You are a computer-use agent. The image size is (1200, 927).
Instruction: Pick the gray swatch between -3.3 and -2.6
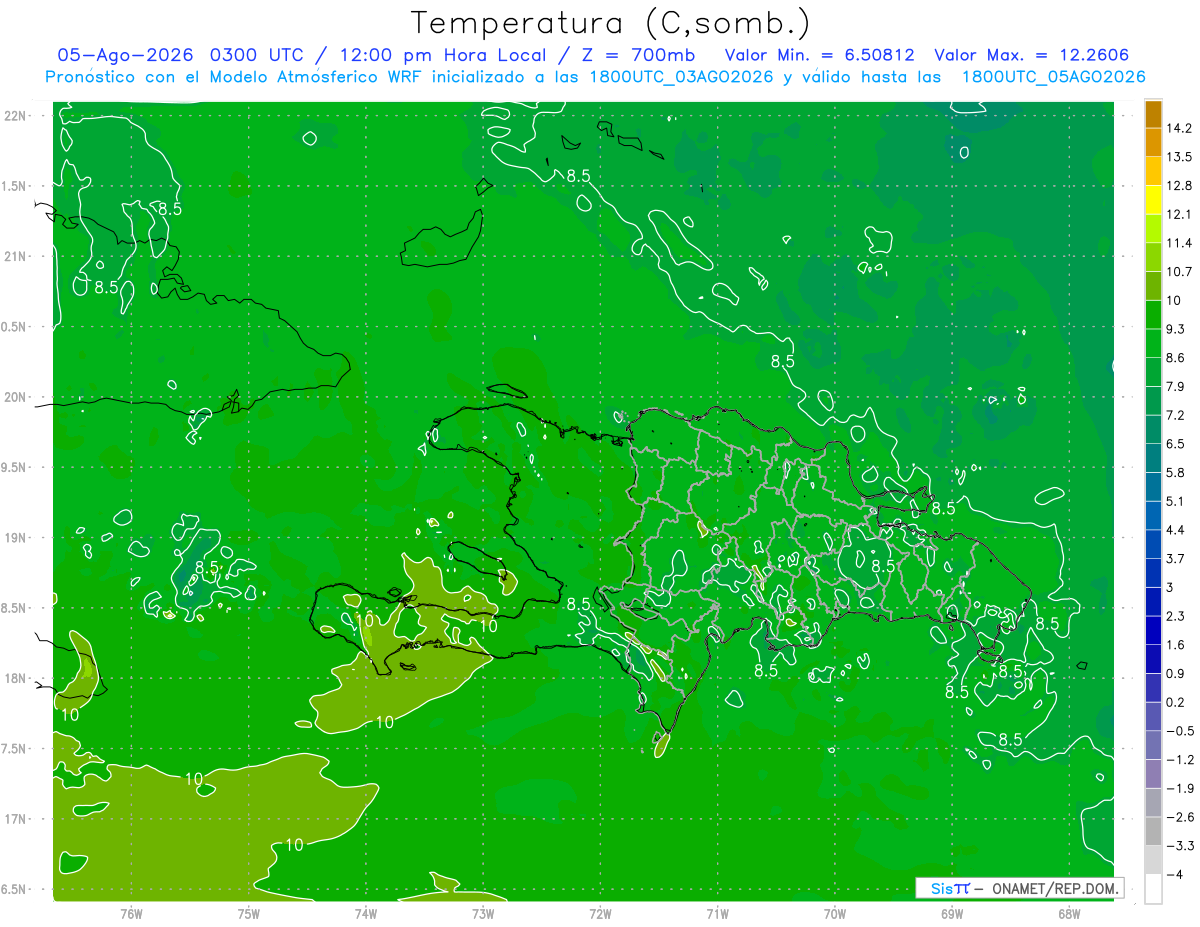(1153, 832)
